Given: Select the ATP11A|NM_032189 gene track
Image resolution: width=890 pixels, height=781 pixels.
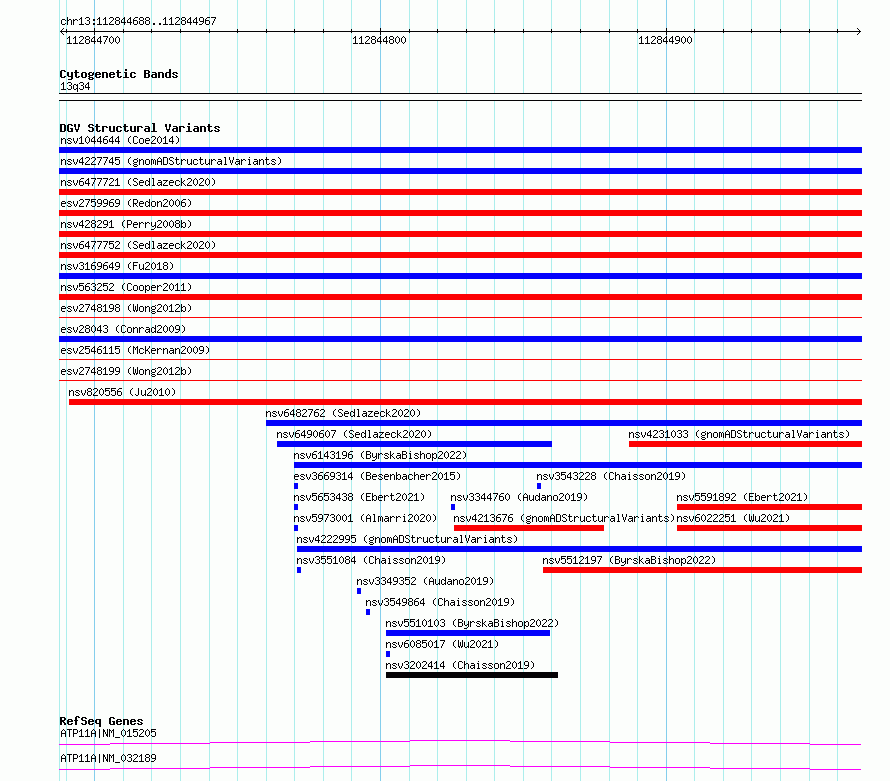Looking at the screenshot, I should click(460, 767).
